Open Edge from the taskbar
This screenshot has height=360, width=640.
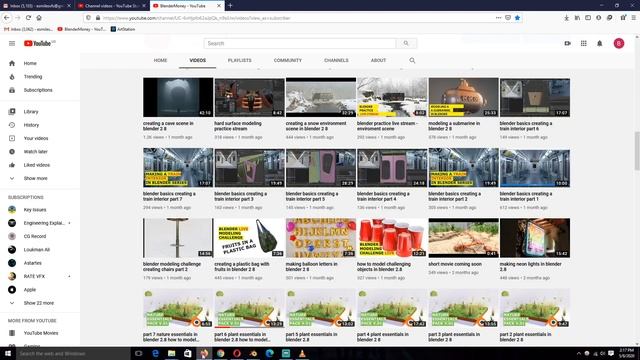(x=156, y=353)
